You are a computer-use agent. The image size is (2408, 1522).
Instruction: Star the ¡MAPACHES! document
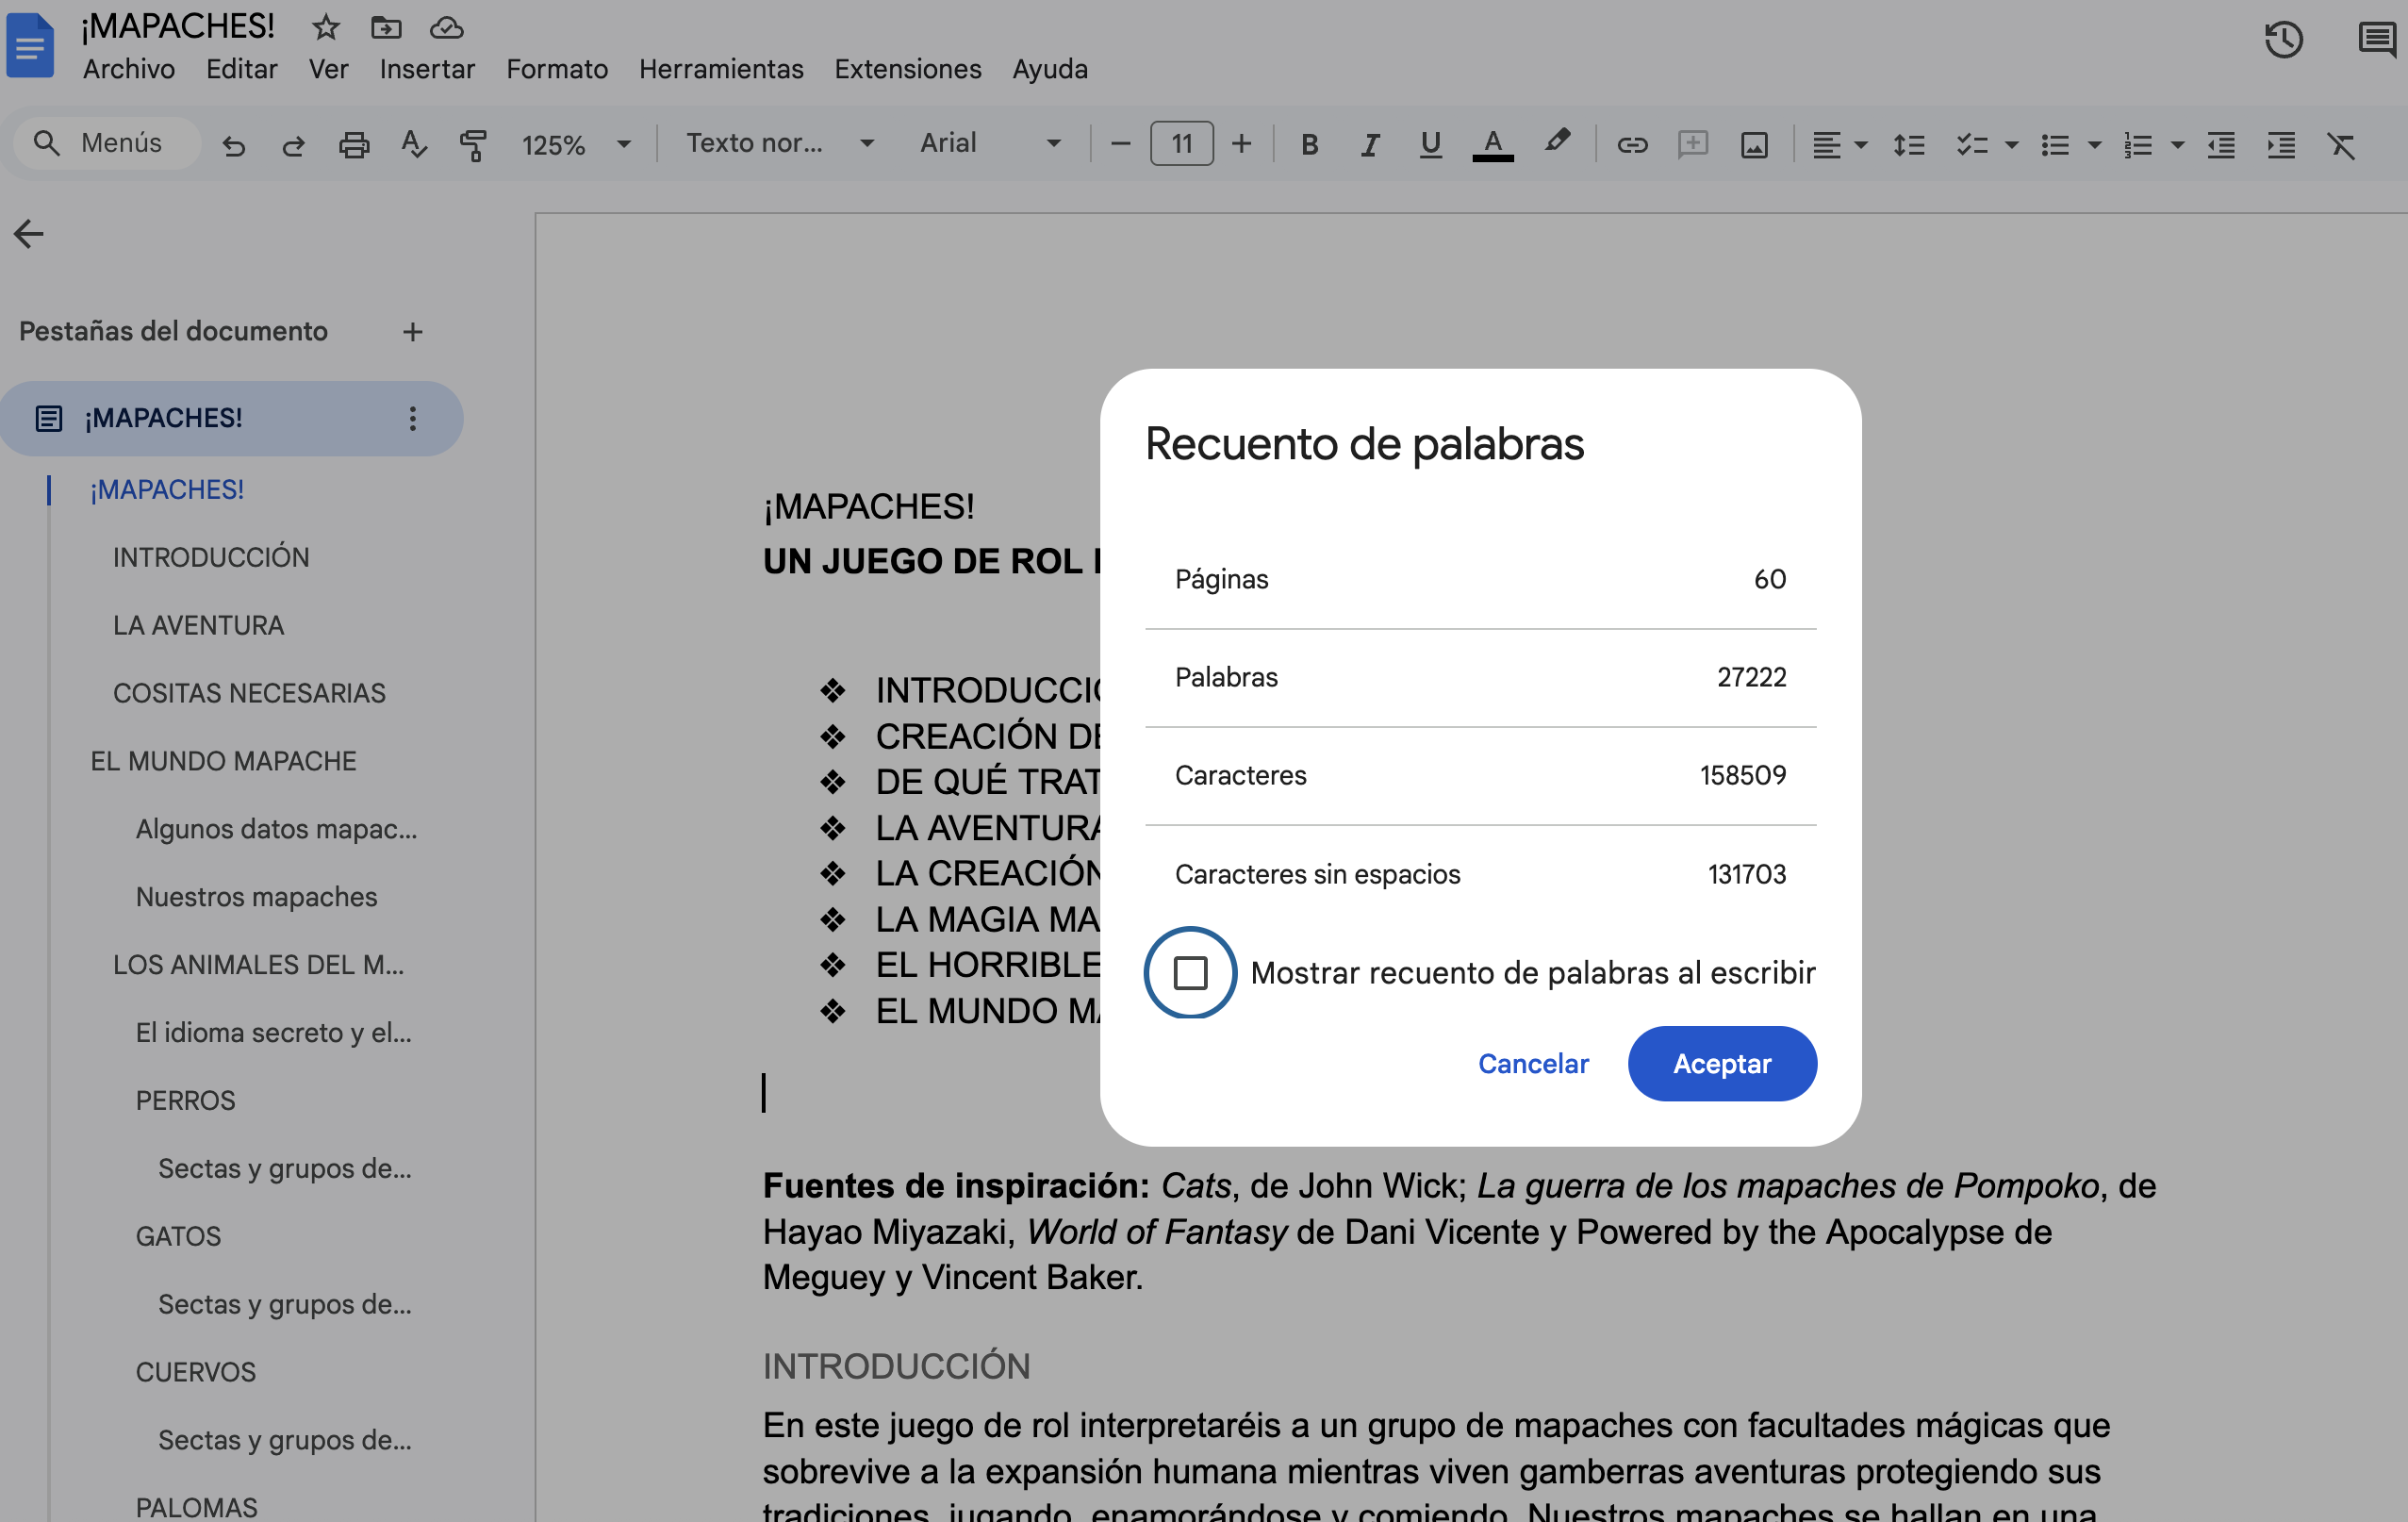pos(325,28)
